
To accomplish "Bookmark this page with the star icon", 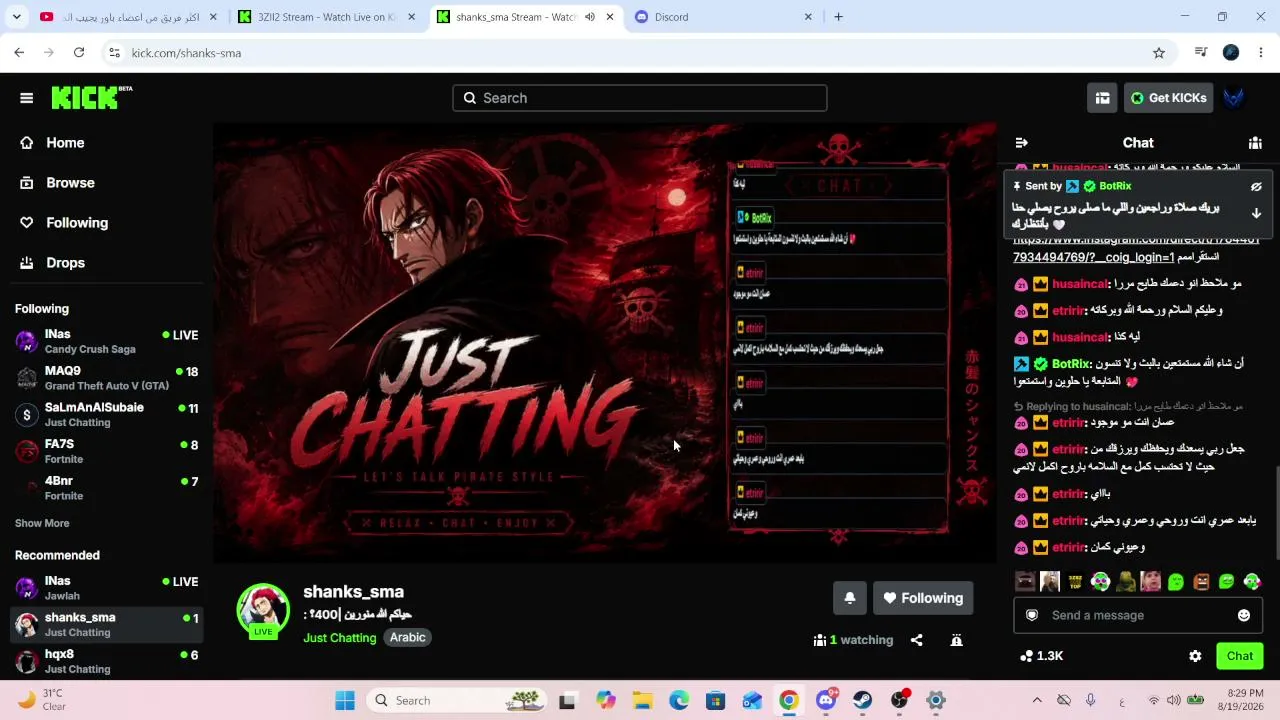I will [x=1159, y=53].
